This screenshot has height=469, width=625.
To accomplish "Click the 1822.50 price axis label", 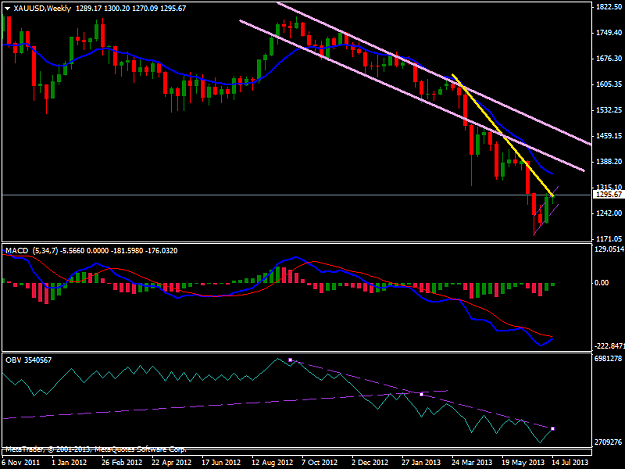I will click(609, 8).
